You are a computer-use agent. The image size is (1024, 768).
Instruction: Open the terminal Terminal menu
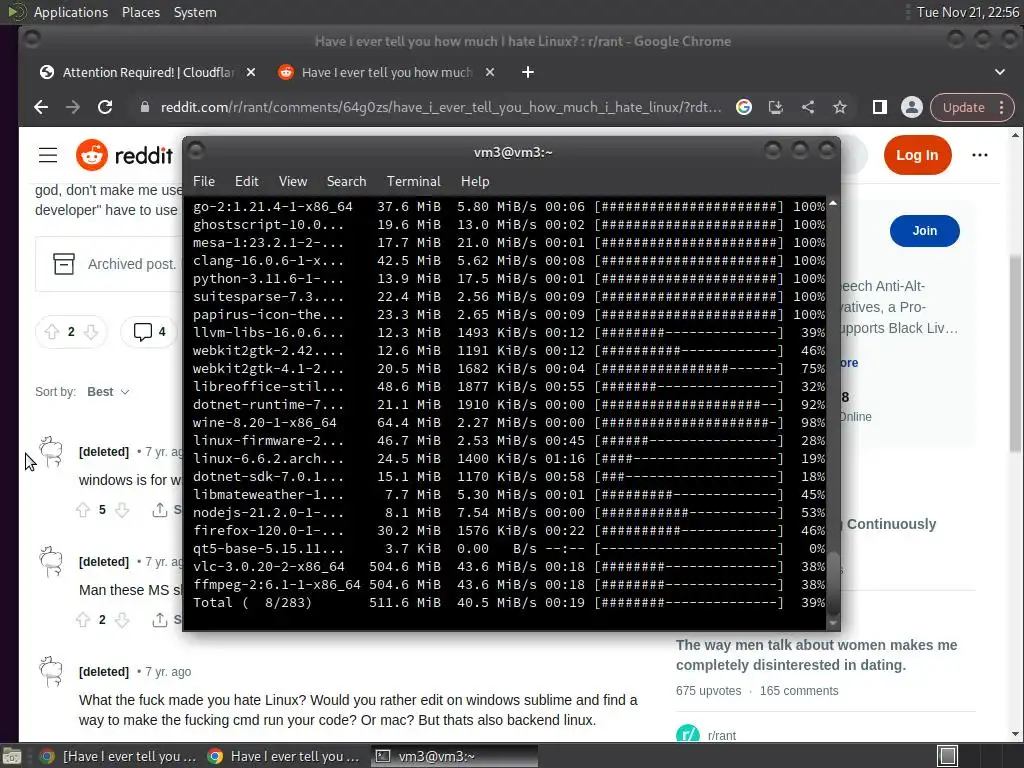tap(413, 182)
